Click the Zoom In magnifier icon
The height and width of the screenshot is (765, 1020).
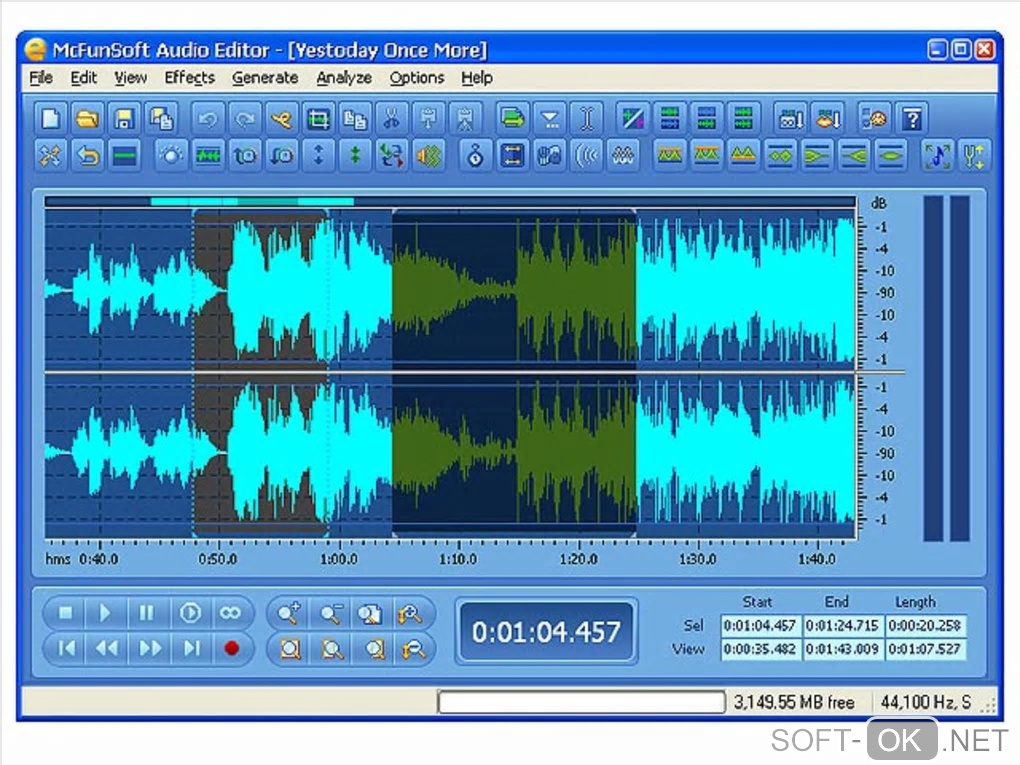(x=290, y=613)
